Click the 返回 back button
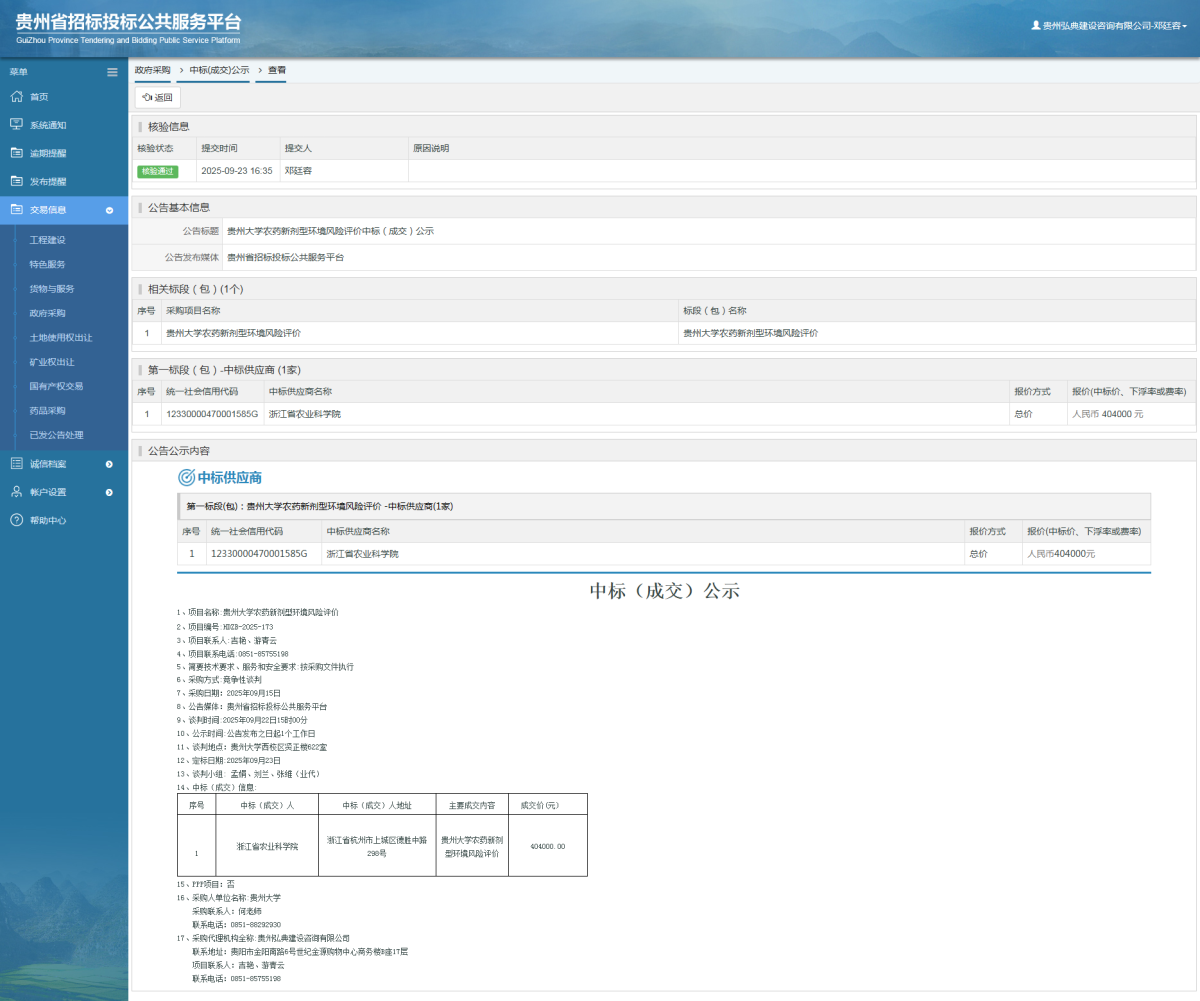1200x1001 pixels. tap(158, 98)
